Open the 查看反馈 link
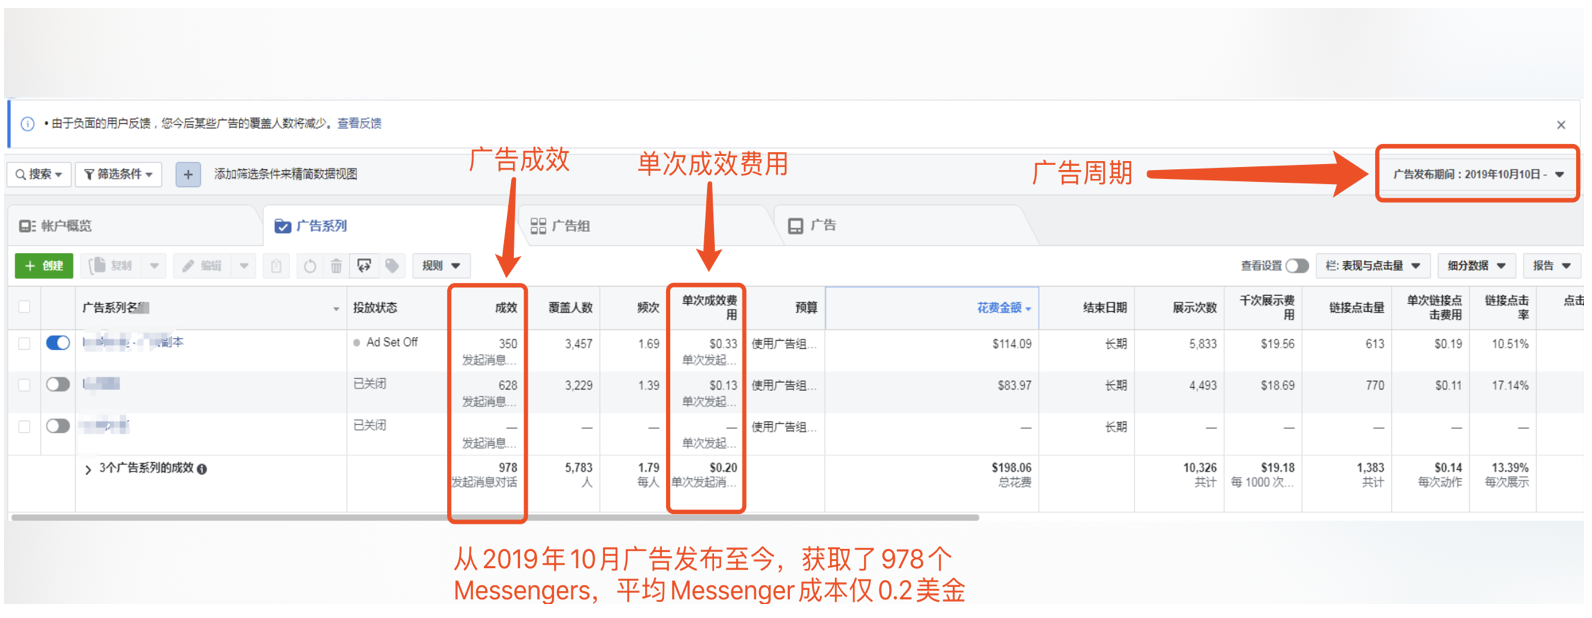The image size is (1592, 618). pos(359,124)
